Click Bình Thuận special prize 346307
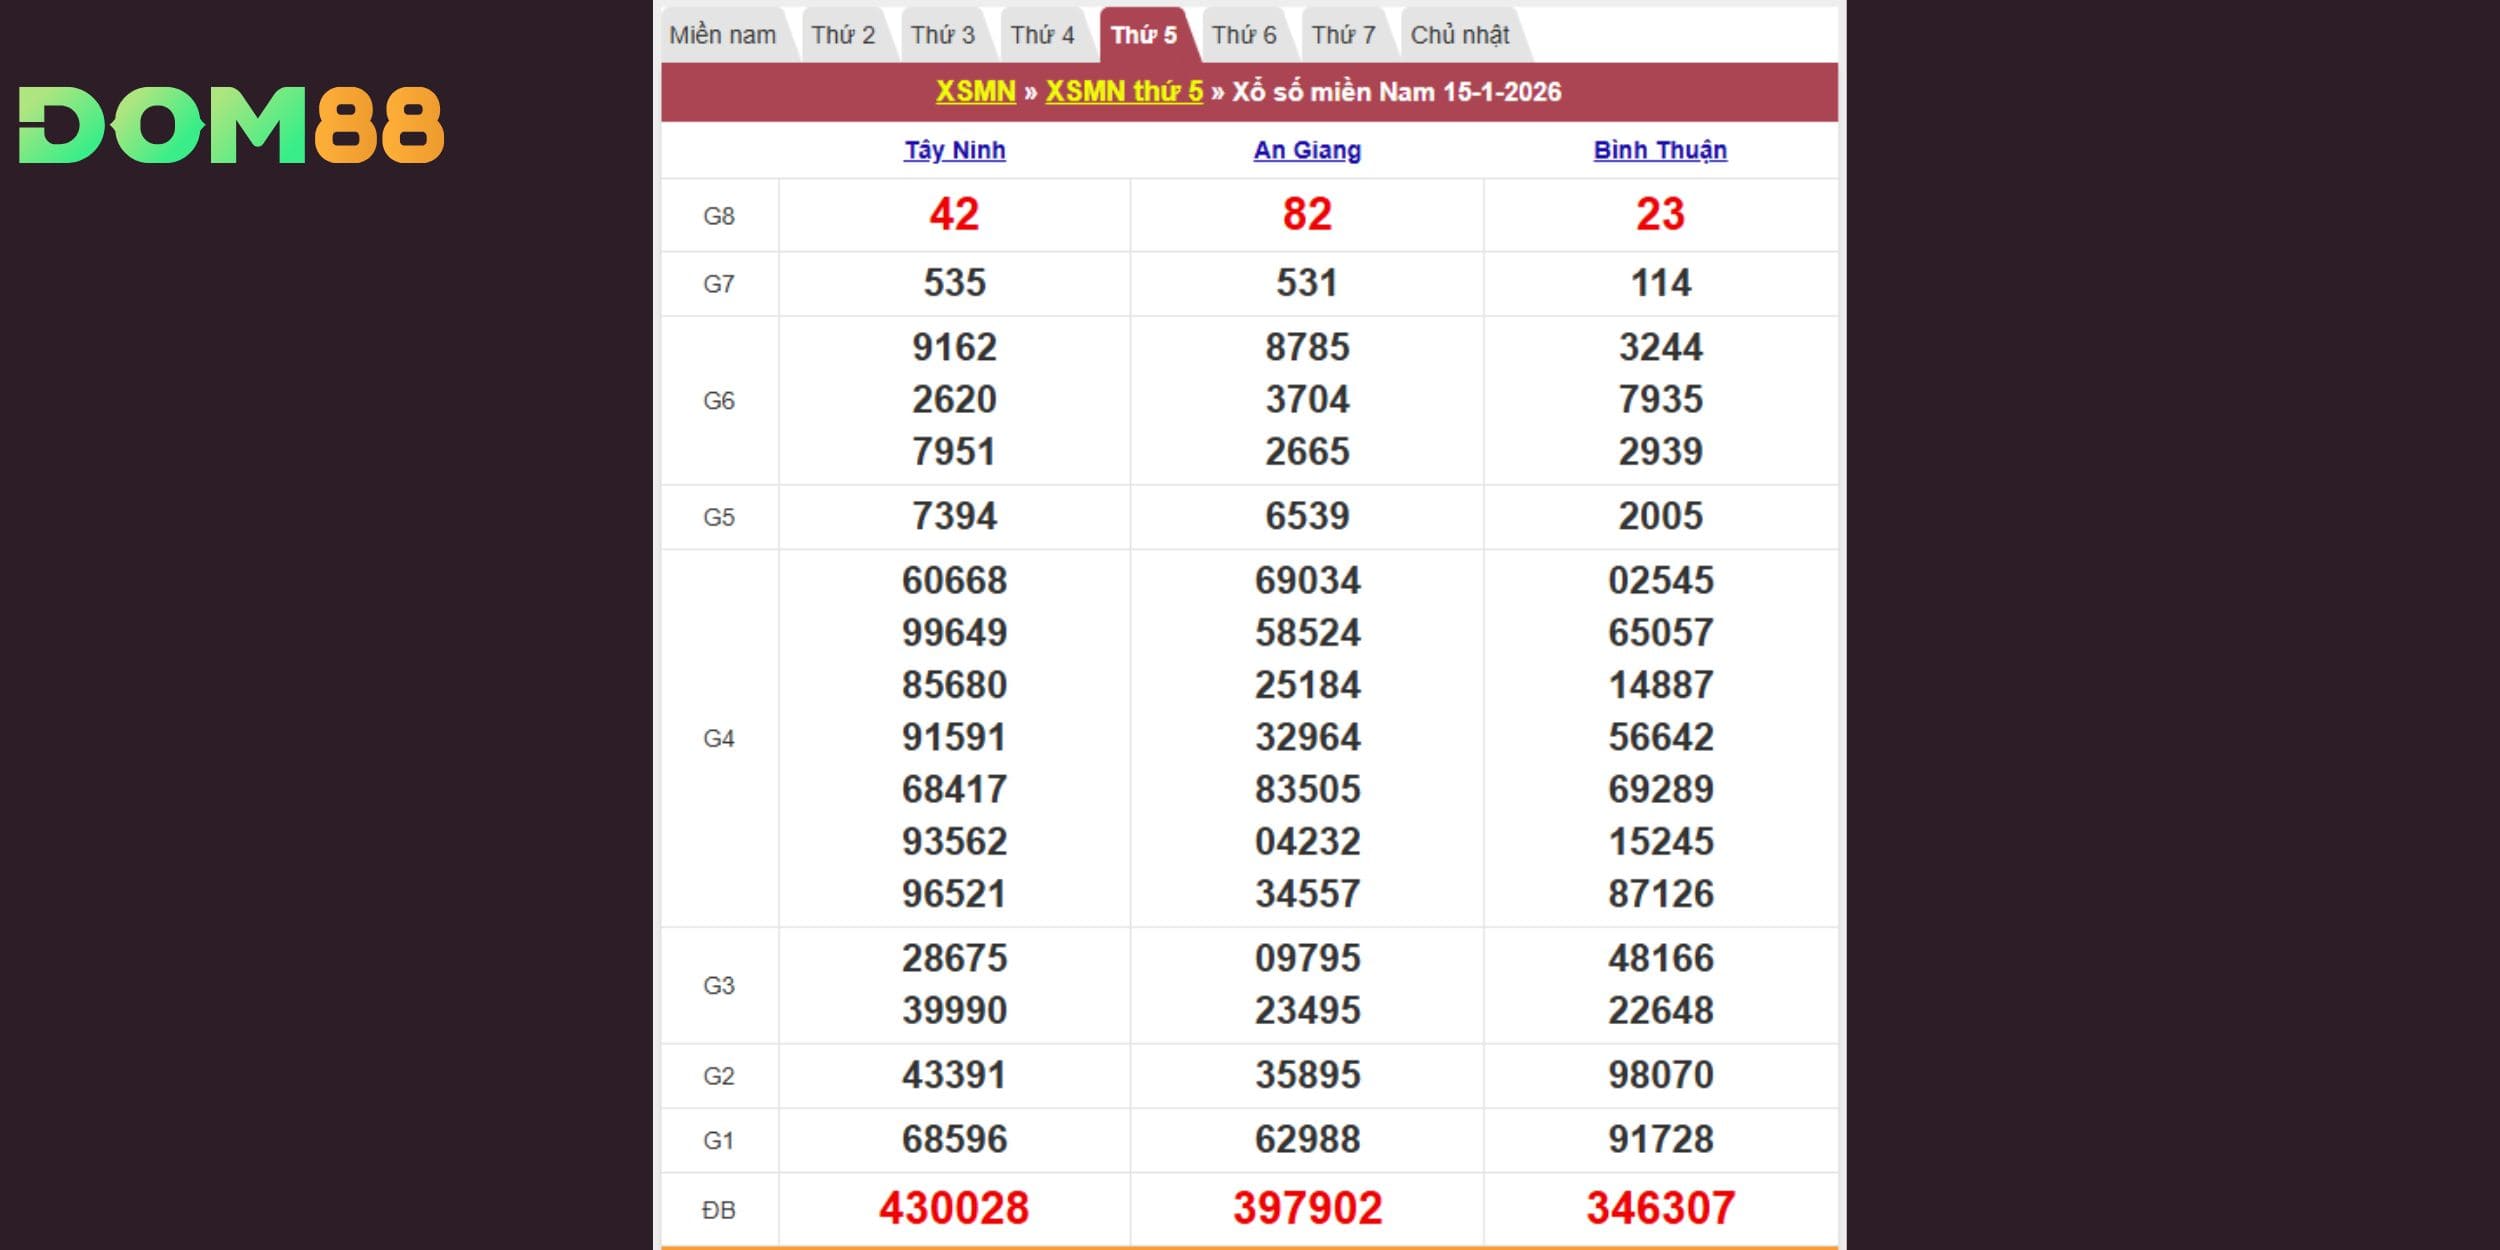Screen dimensions: 2500x1250 click(x=1660, y=1208)
